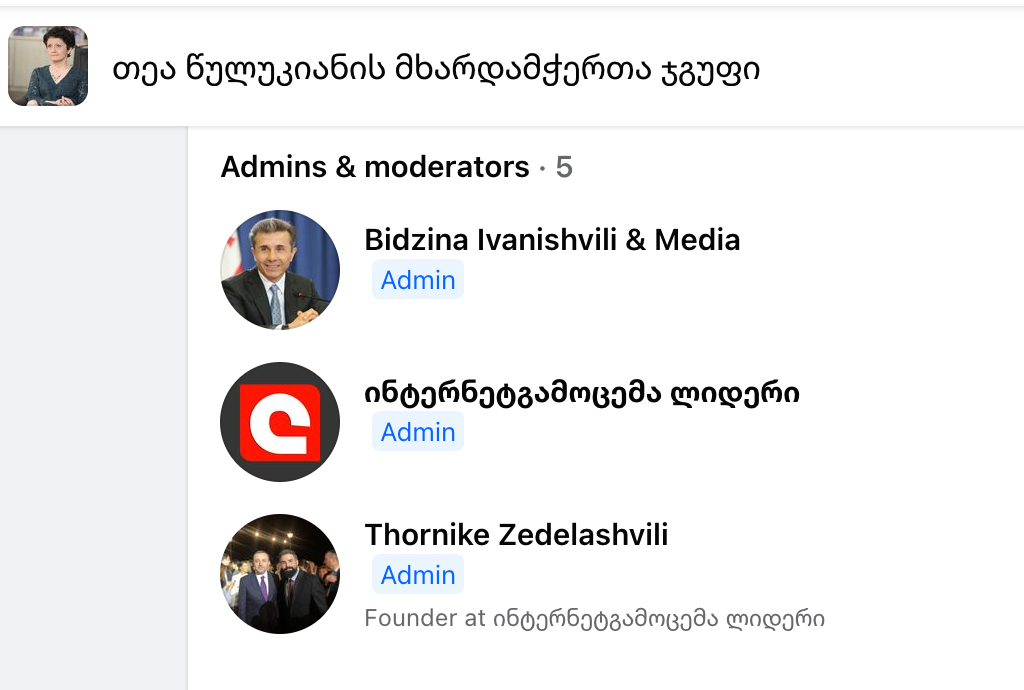Viewport: 1024px width, 690px height.
Task: Select the Admins & moderators heading
Action: click(375, 167)
